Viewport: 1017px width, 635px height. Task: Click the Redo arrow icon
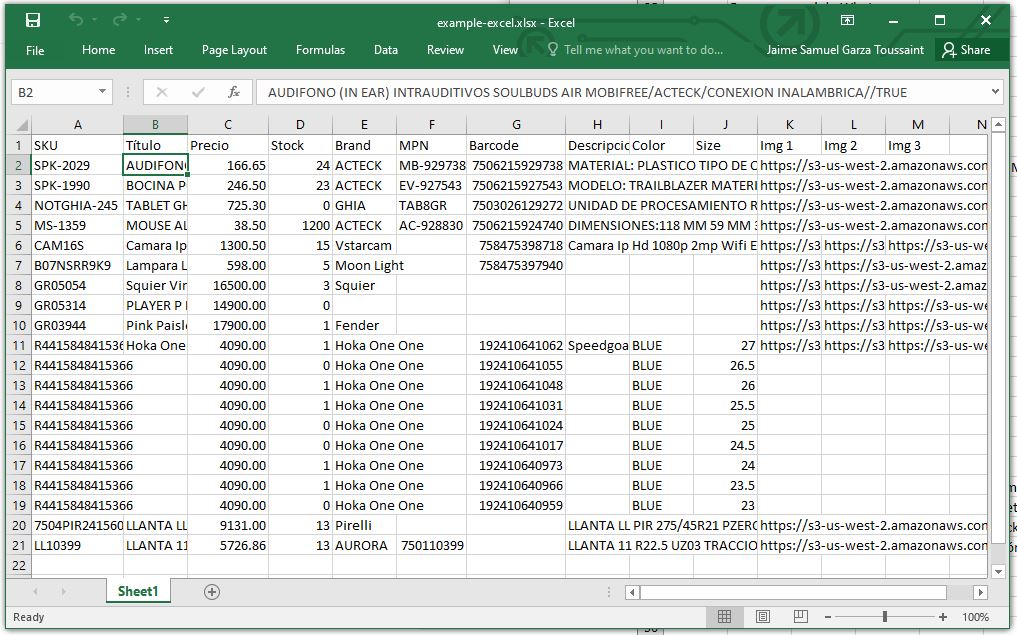119,20
